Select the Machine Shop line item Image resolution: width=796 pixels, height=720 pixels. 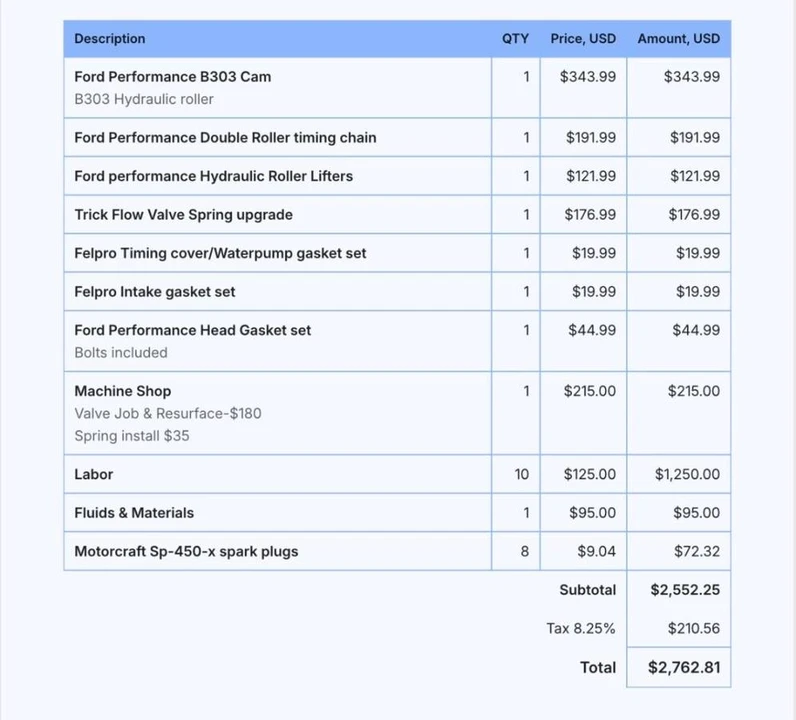(397, 413)
